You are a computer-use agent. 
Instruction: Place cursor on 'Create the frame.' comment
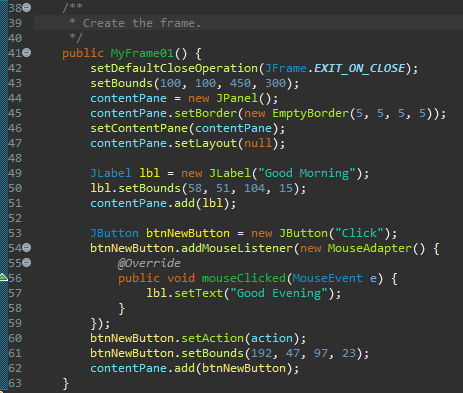(142, 23)
